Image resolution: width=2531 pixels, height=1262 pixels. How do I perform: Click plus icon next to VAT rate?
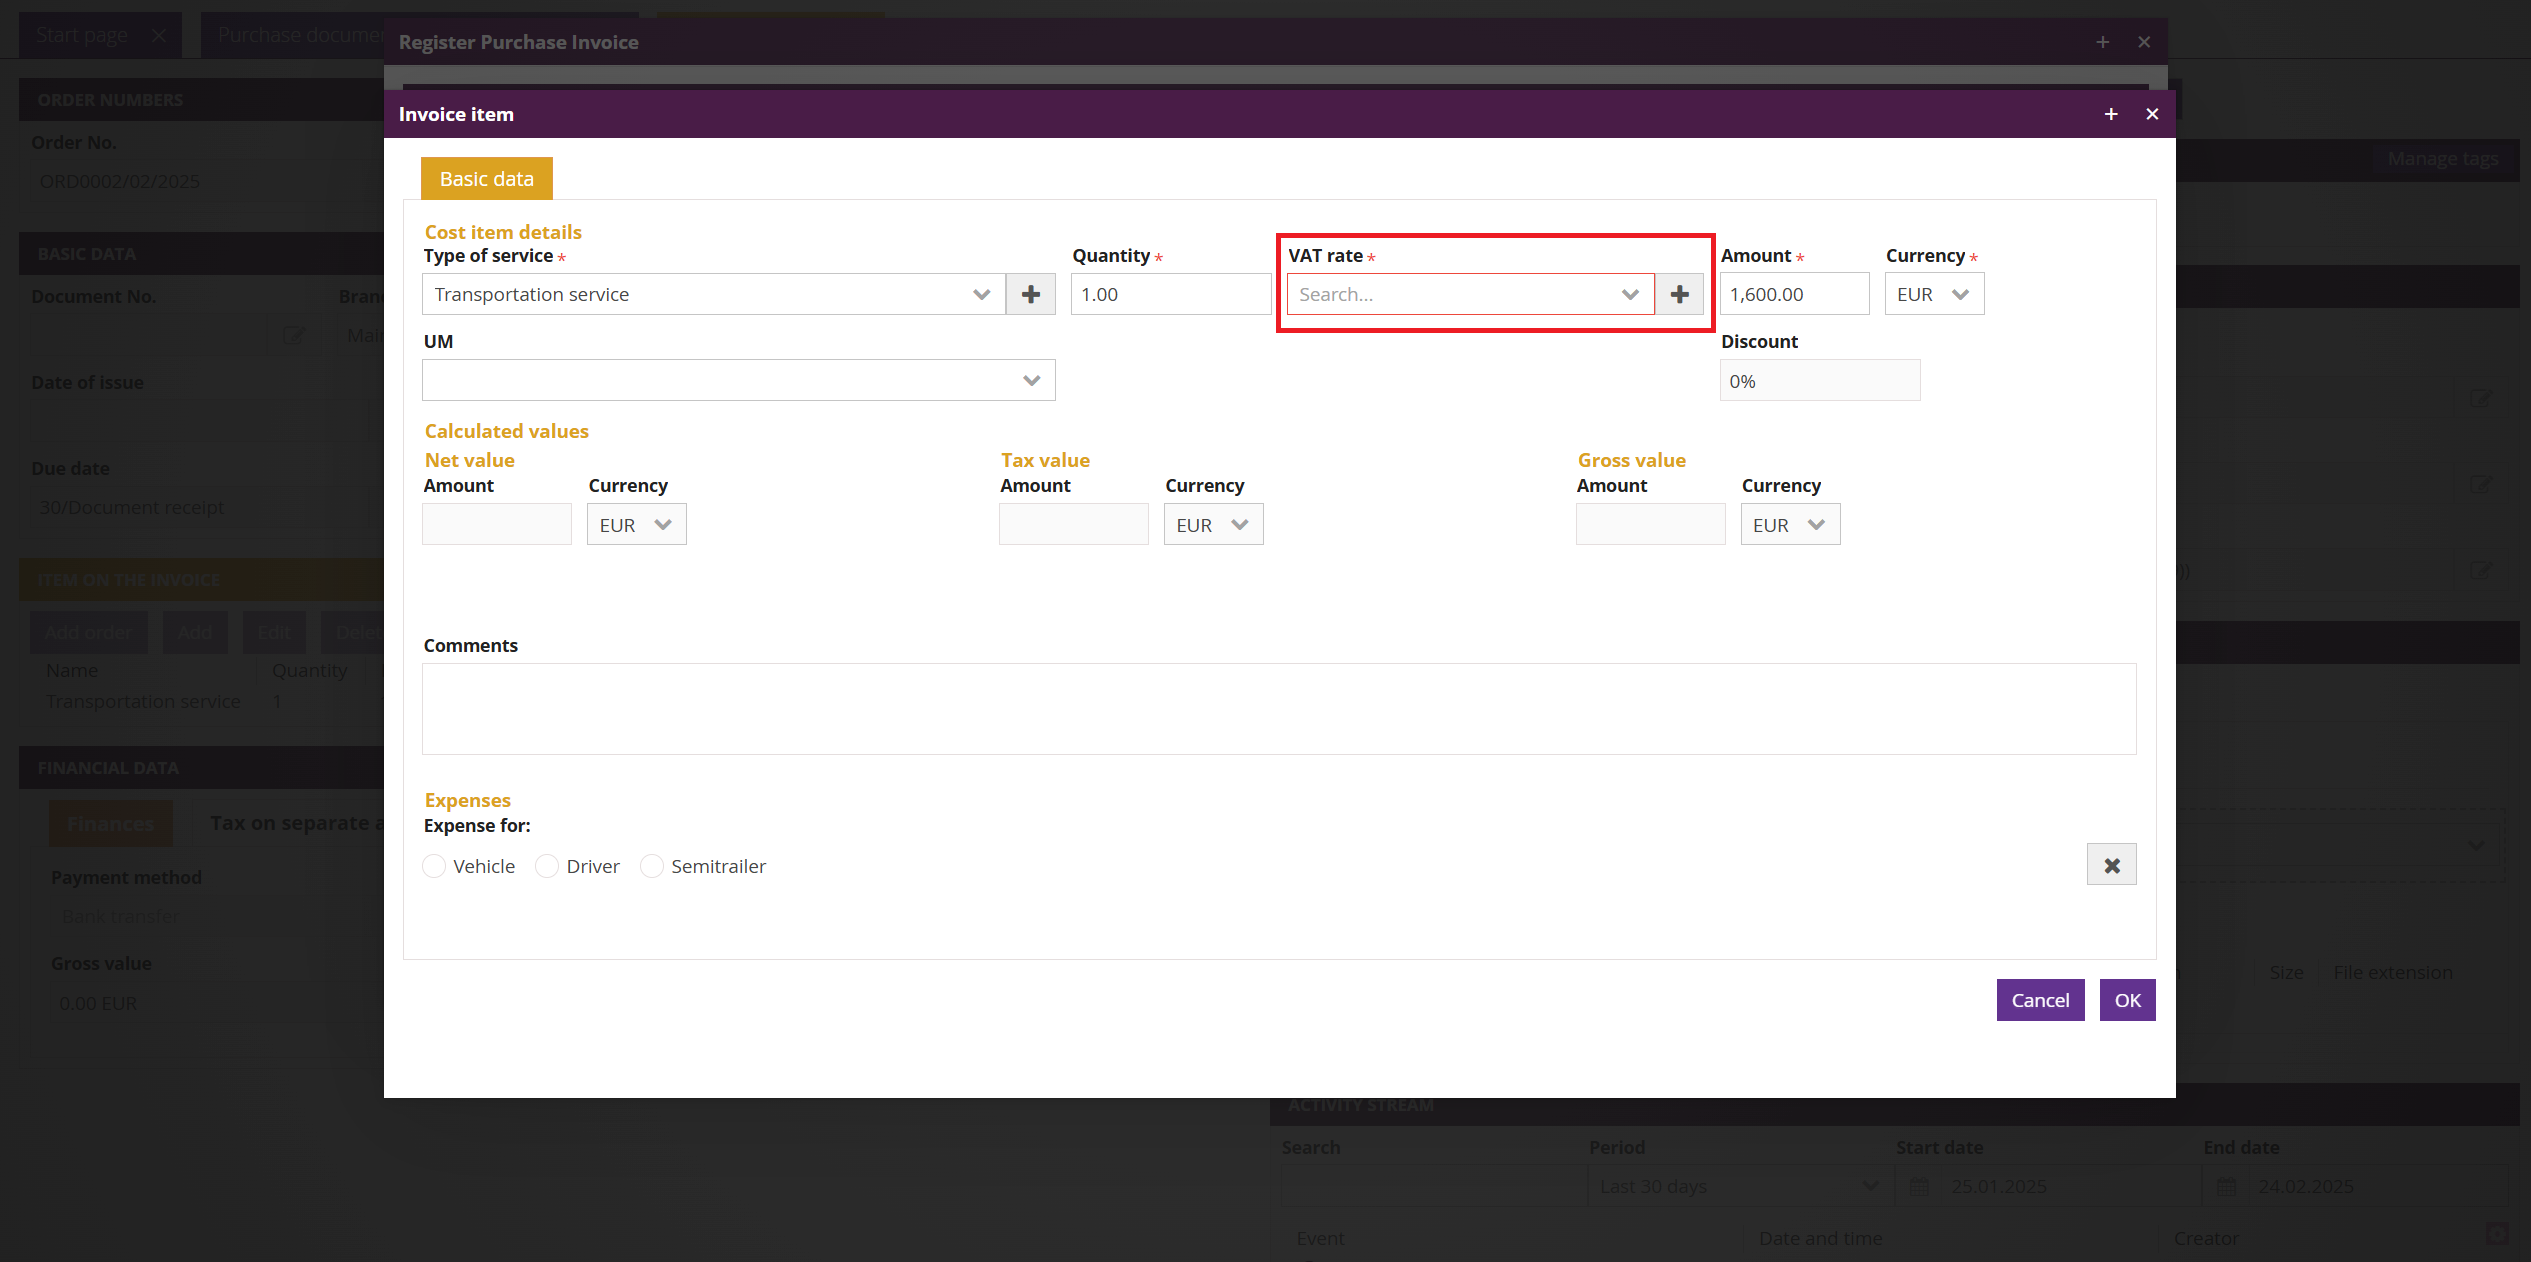pos(1679,294)
